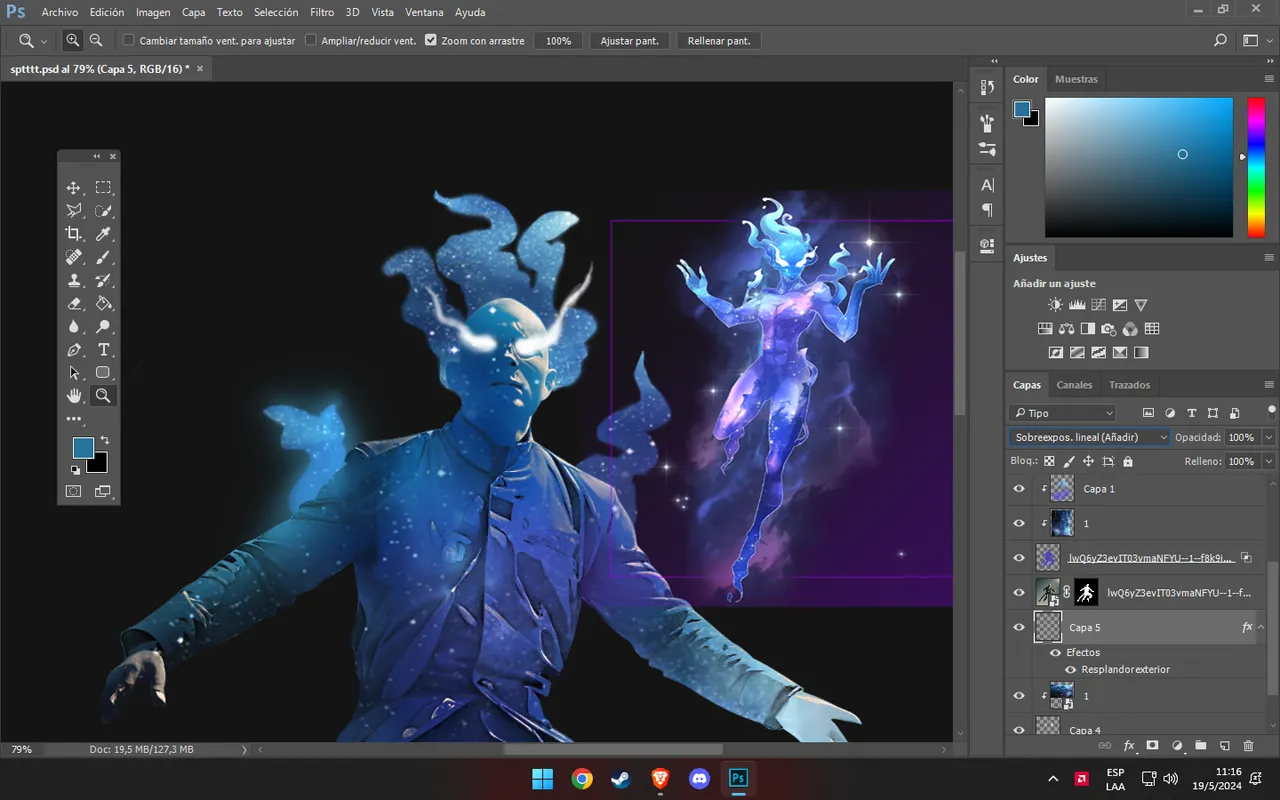Select the Crop tool

74,234
